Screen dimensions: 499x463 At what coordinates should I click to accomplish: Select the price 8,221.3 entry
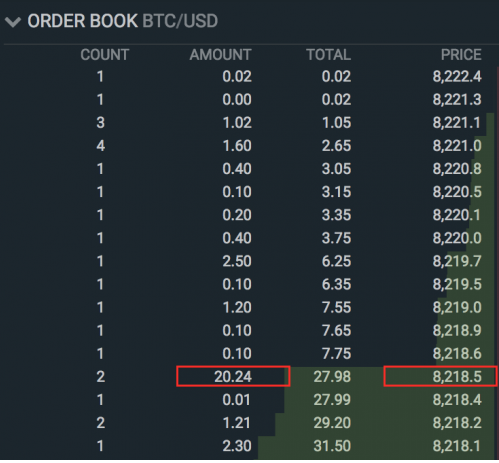[457, 100]
